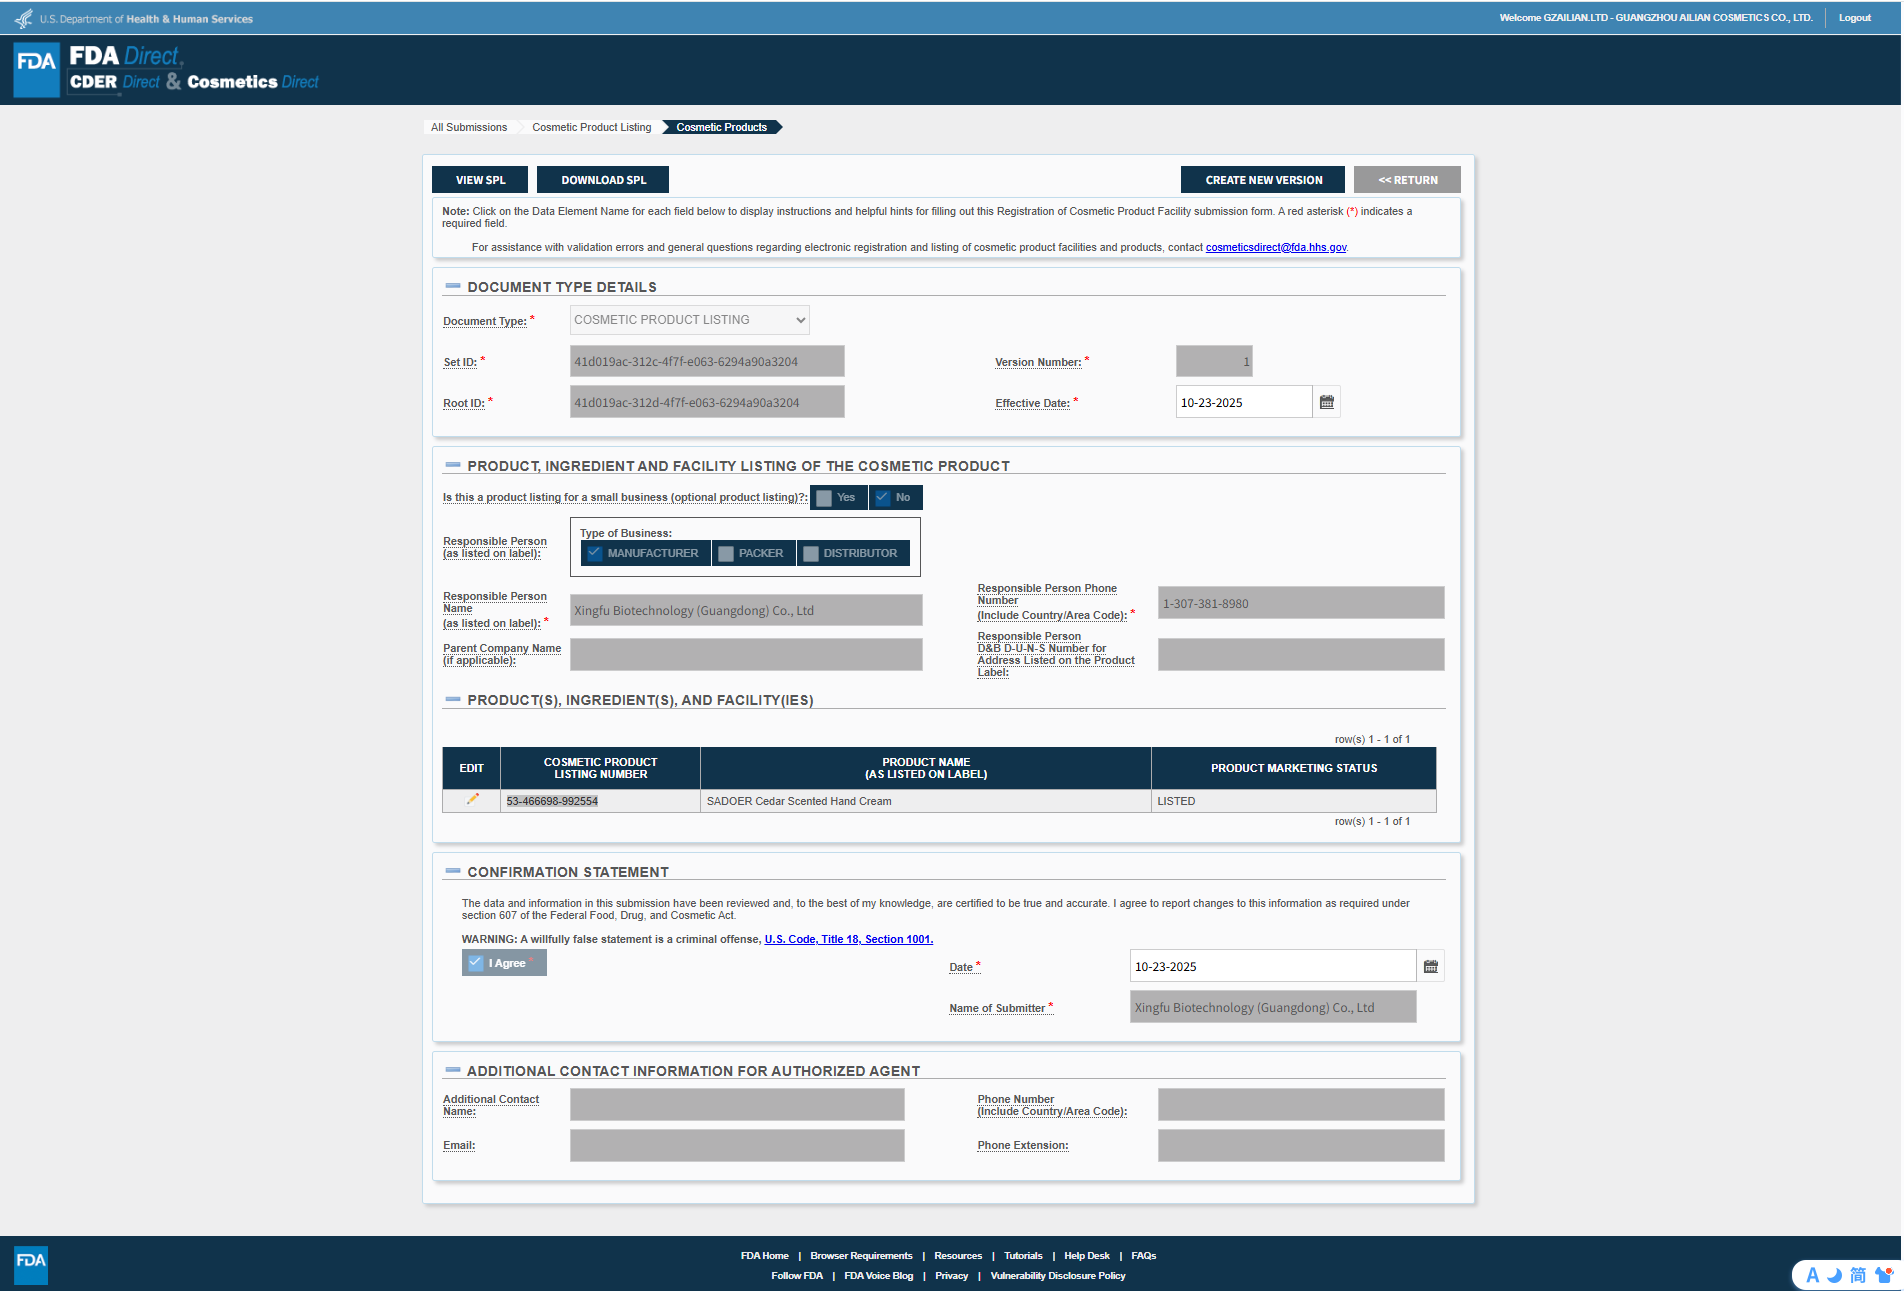Screen dimensions: 1904x1291
Task: Open the Effective Date calendar picker
Action: pos(1326,402)
